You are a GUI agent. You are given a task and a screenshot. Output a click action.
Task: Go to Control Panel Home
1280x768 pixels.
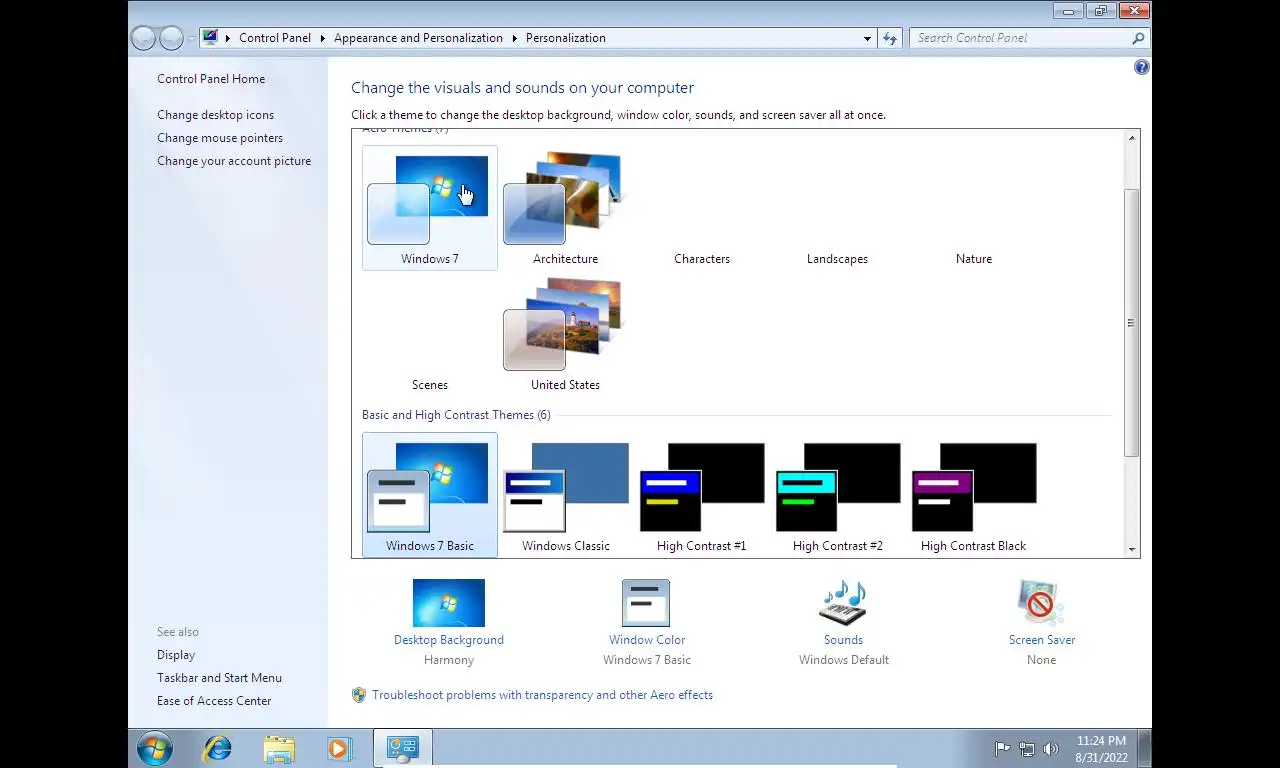pos(211,79)
